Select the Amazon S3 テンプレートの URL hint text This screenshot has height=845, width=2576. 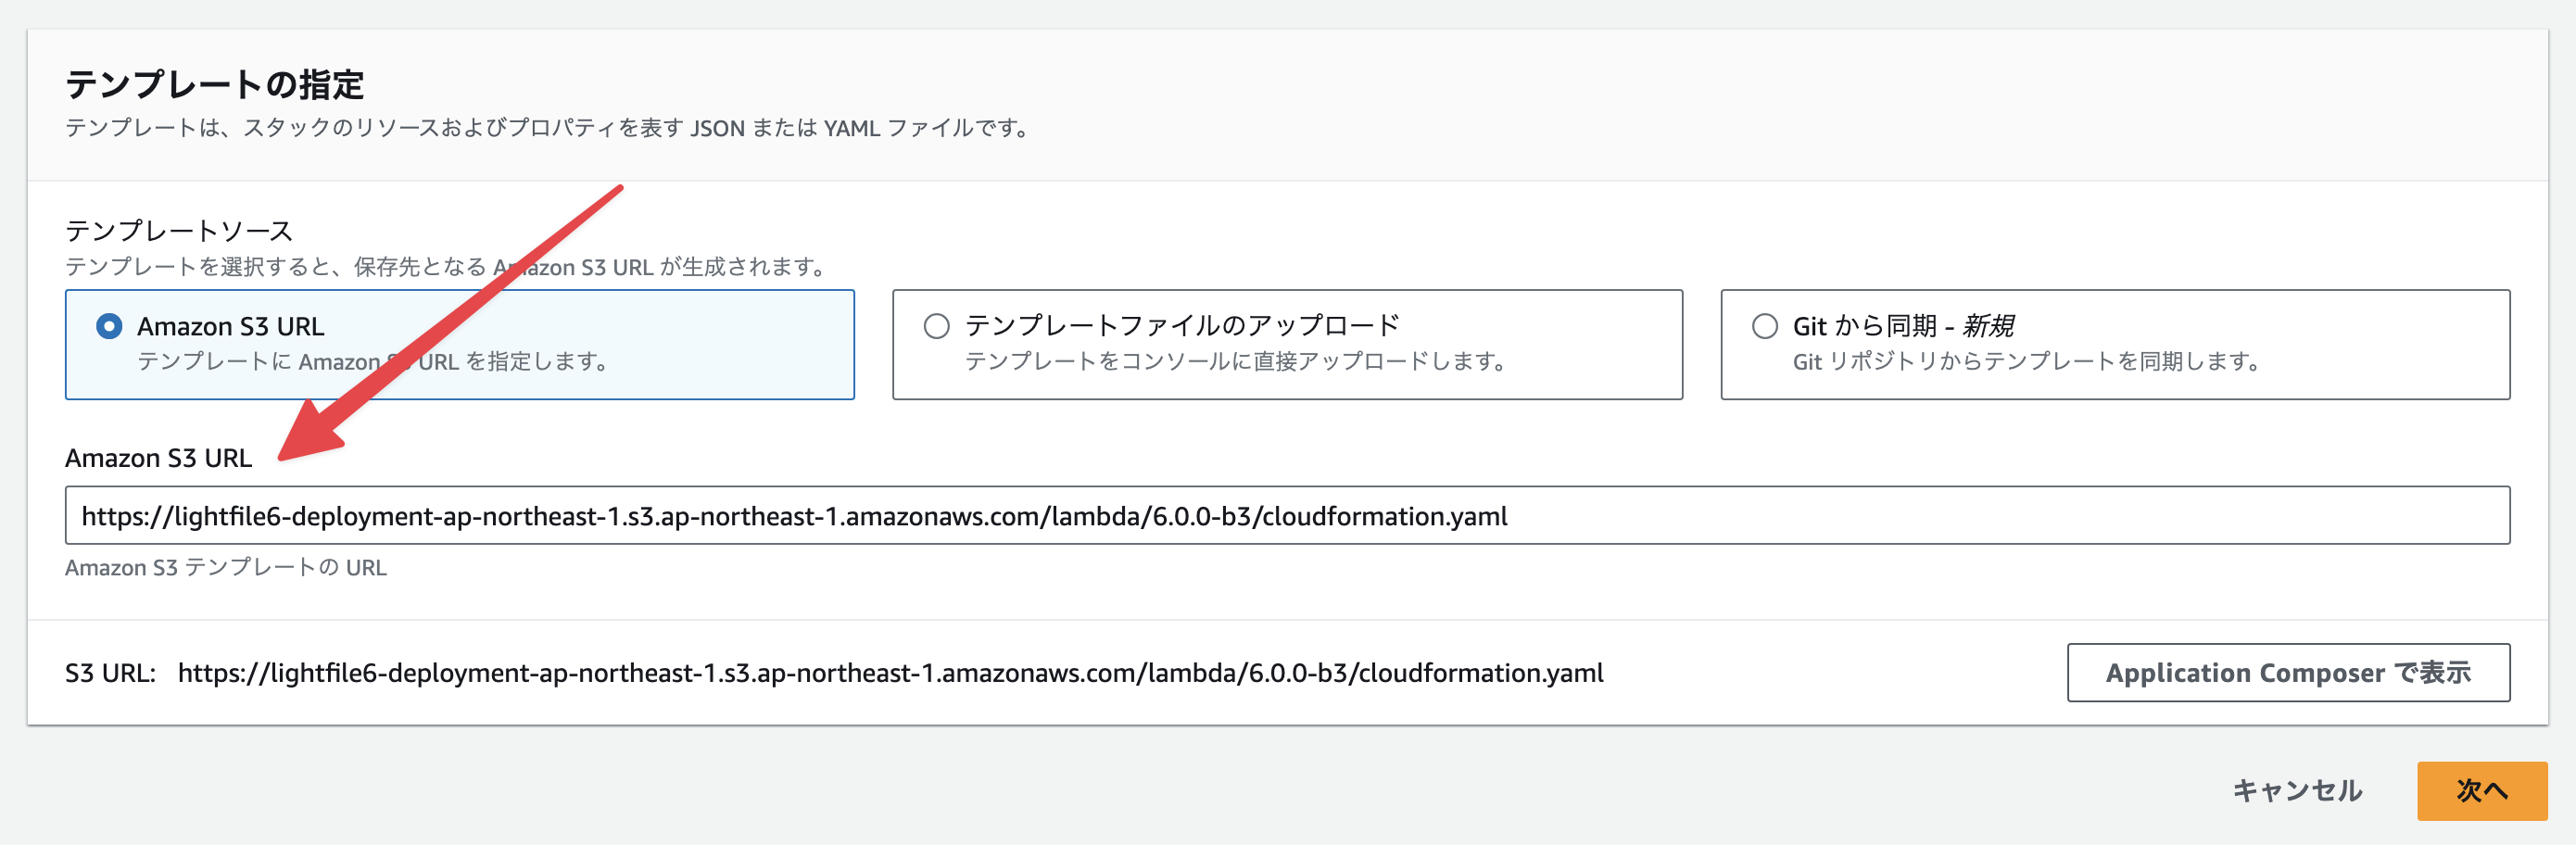click(225, 567)
